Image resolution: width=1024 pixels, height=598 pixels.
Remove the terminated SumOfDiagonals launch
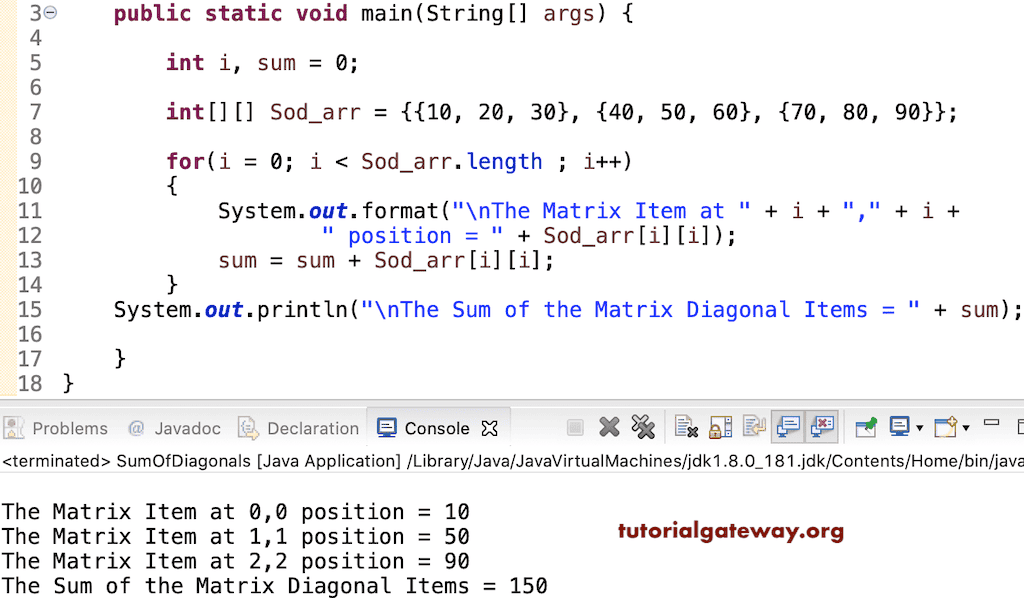point(610,427)
